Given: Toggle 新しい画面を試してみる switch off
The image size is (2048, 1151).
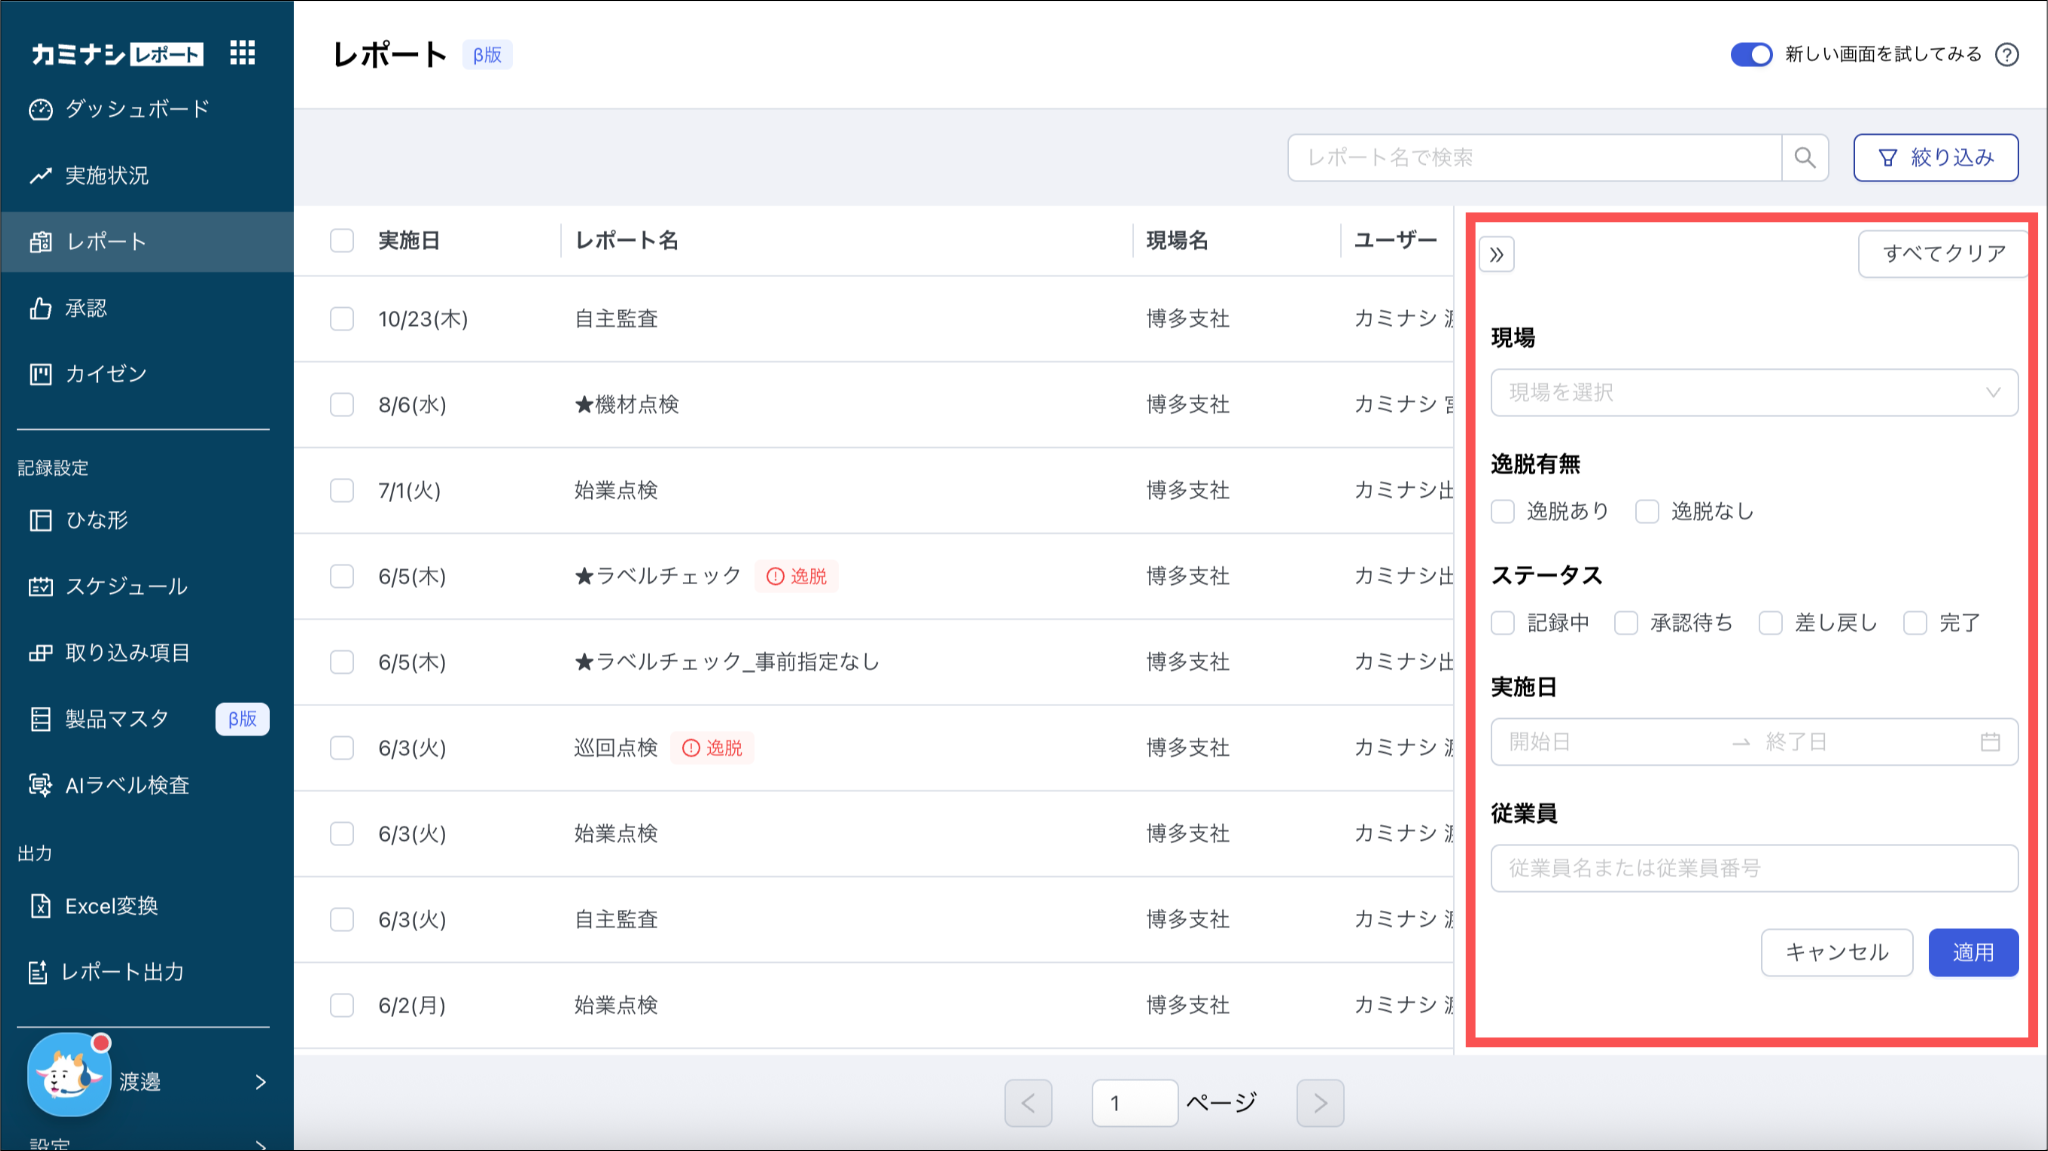Looking at the screenshot, I should tap(1751, 55).
